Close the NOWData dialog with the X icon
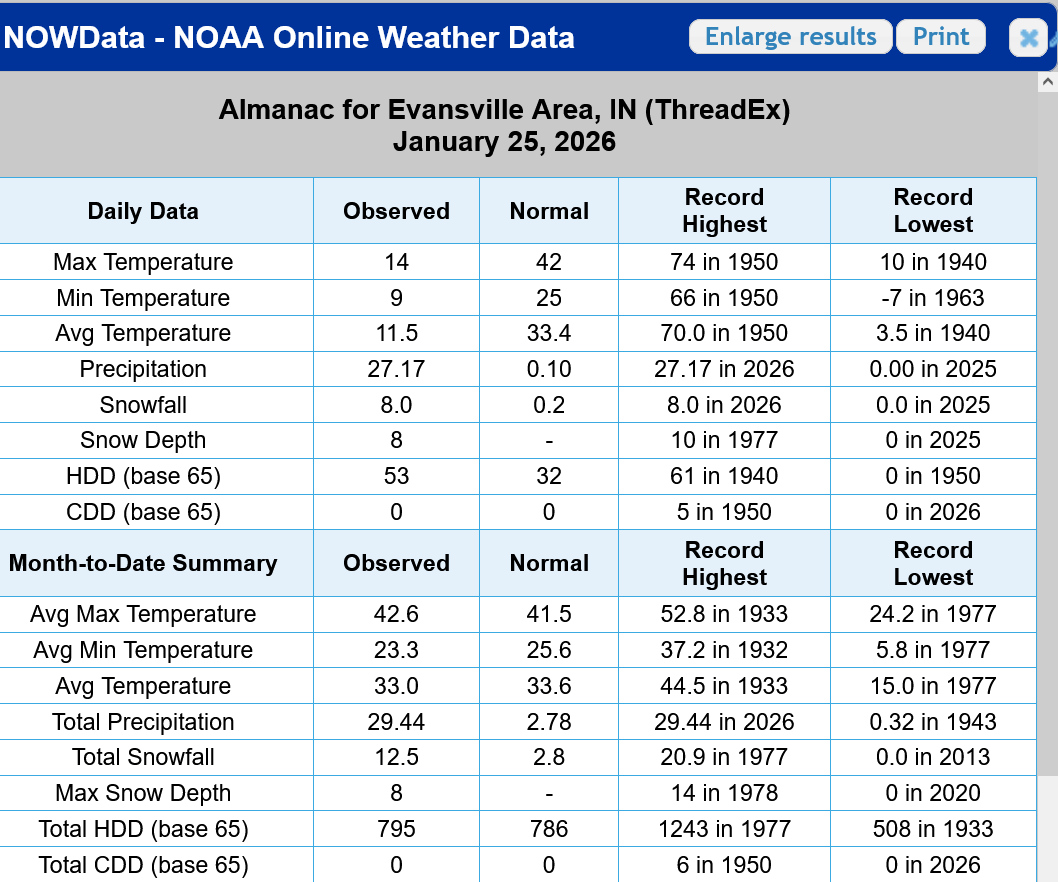The image size is (1058, 882). tap(1027, 38)
